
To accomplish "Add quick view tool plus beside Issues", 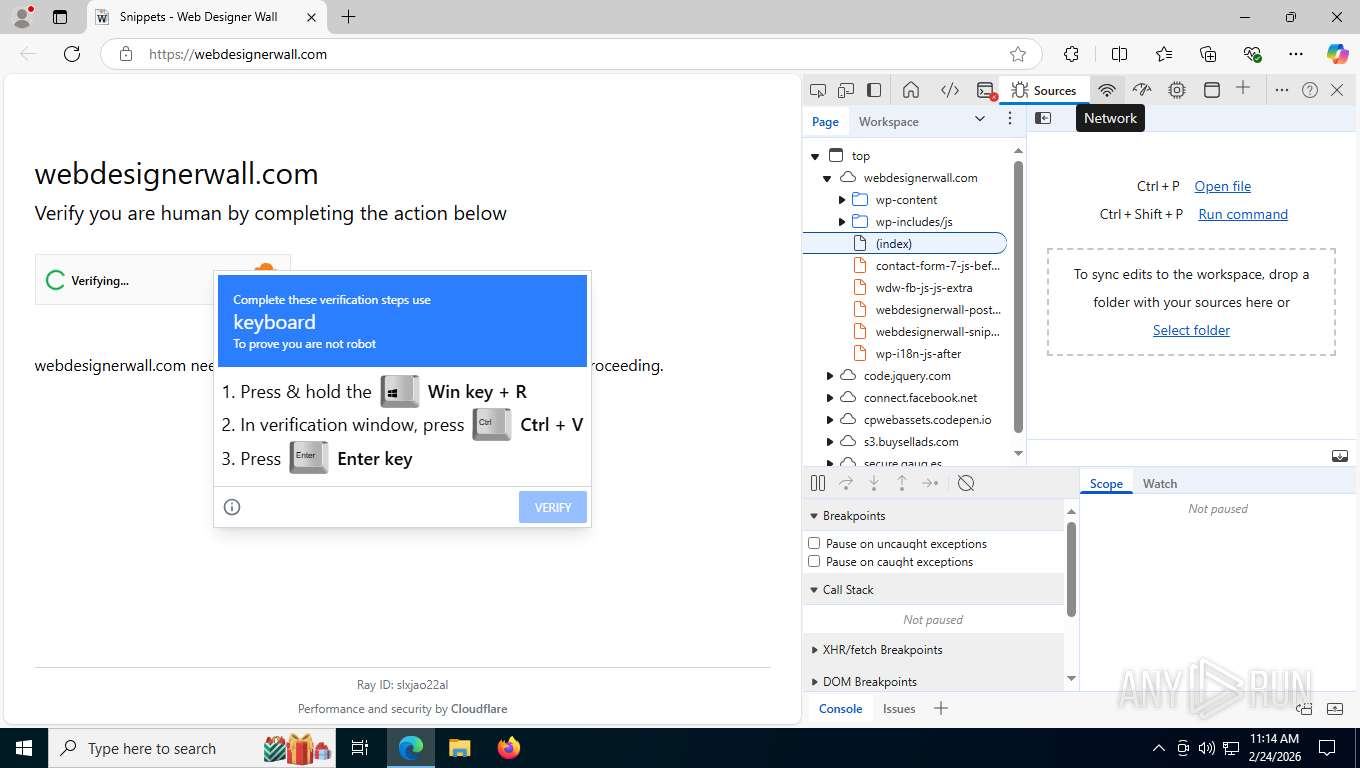I will (x=940, y=708).
